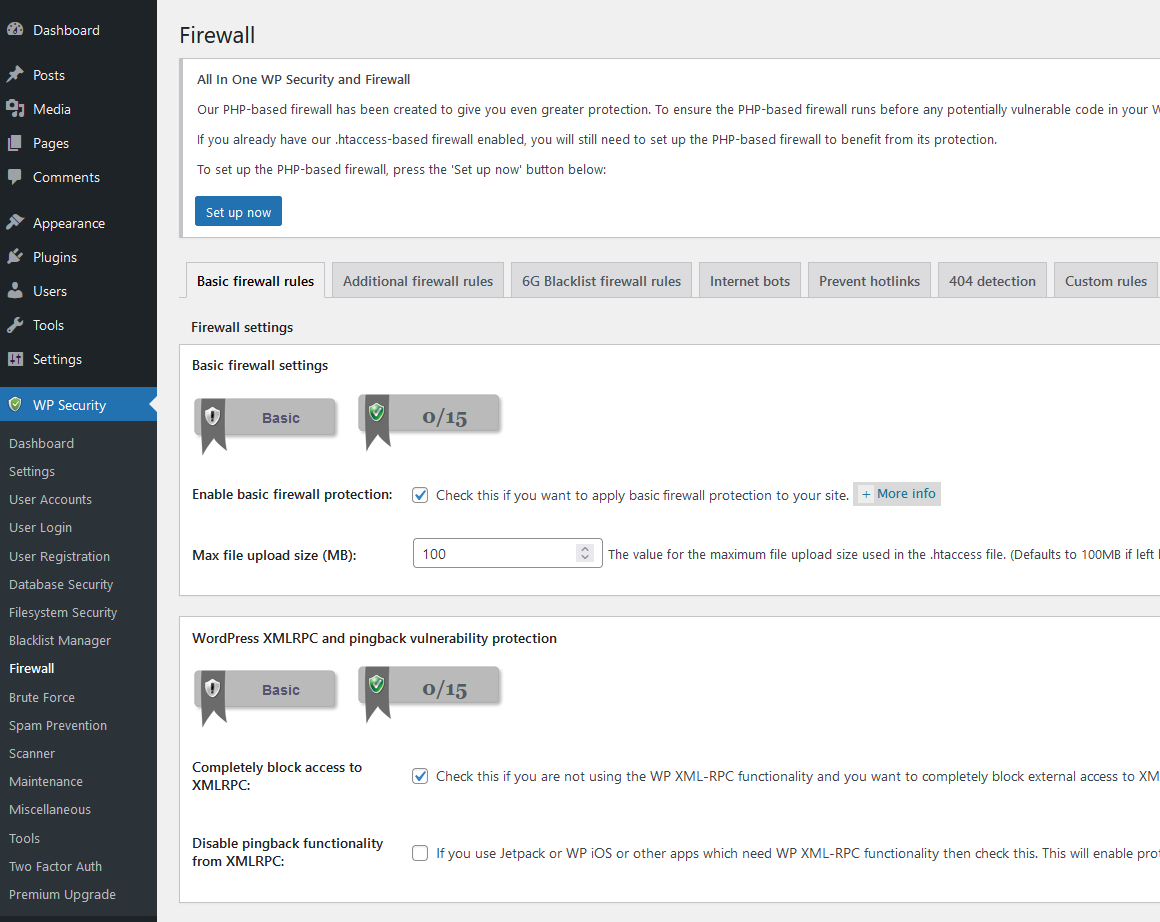Select Firewall in the WP Security submenu
1160x922 pixels.
pyautogui.click(x=32, y=668)
